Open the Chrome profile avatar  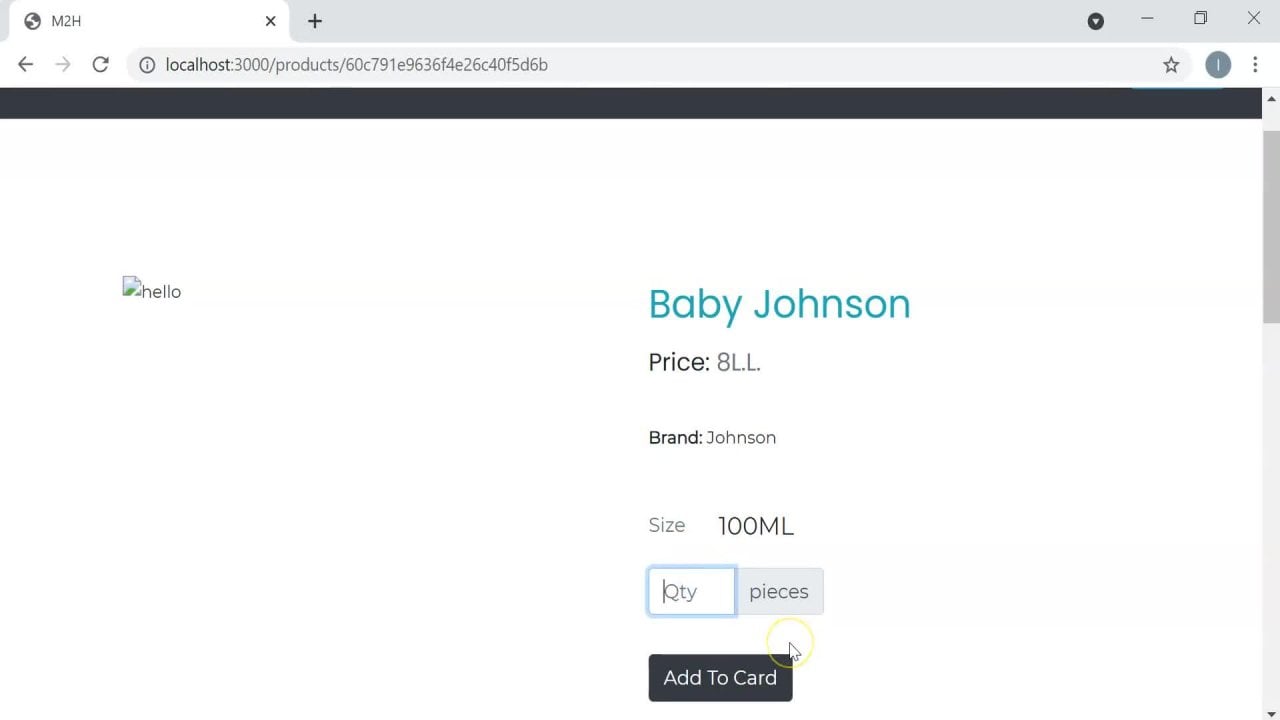(x=1217, y=65)
